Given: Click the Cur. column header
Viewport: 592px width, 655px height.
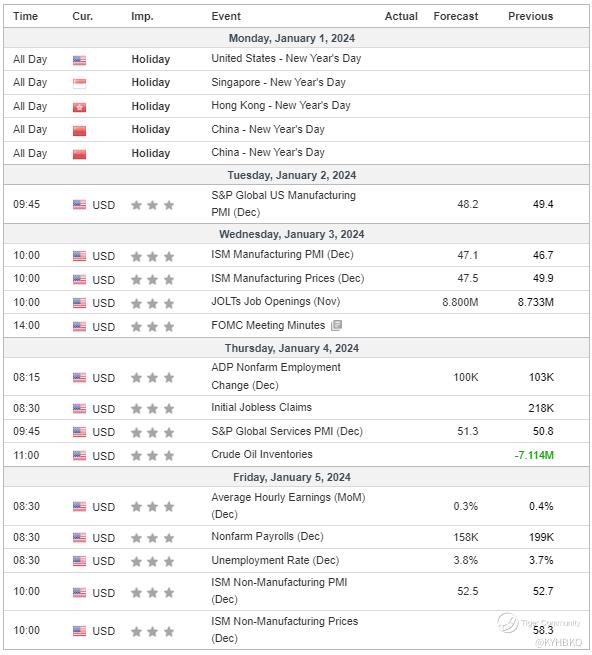Looking at the screenshot, I should tap(83, 16).
